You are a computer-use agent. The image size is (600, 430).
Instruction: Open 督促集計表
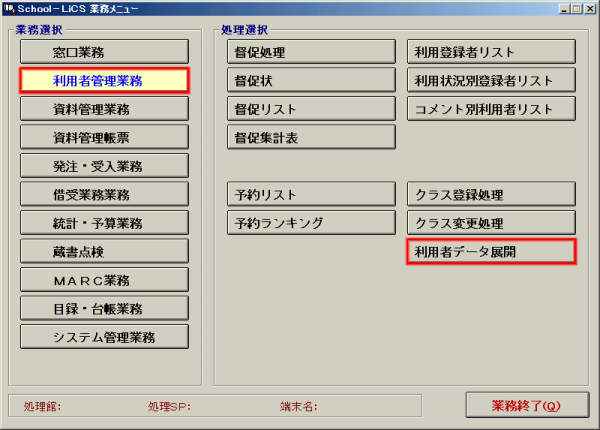click(311, 137)
